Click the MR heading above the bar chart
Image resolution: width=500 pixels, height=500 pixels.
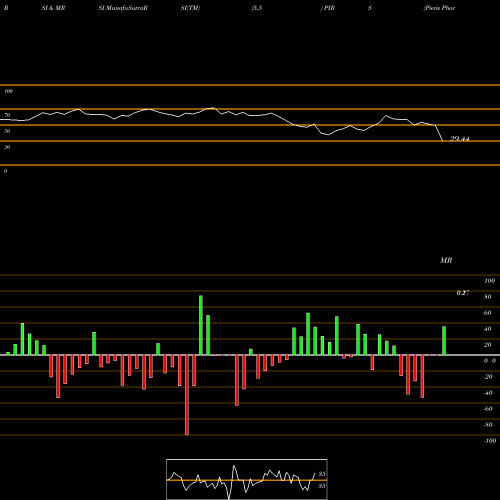446,260
